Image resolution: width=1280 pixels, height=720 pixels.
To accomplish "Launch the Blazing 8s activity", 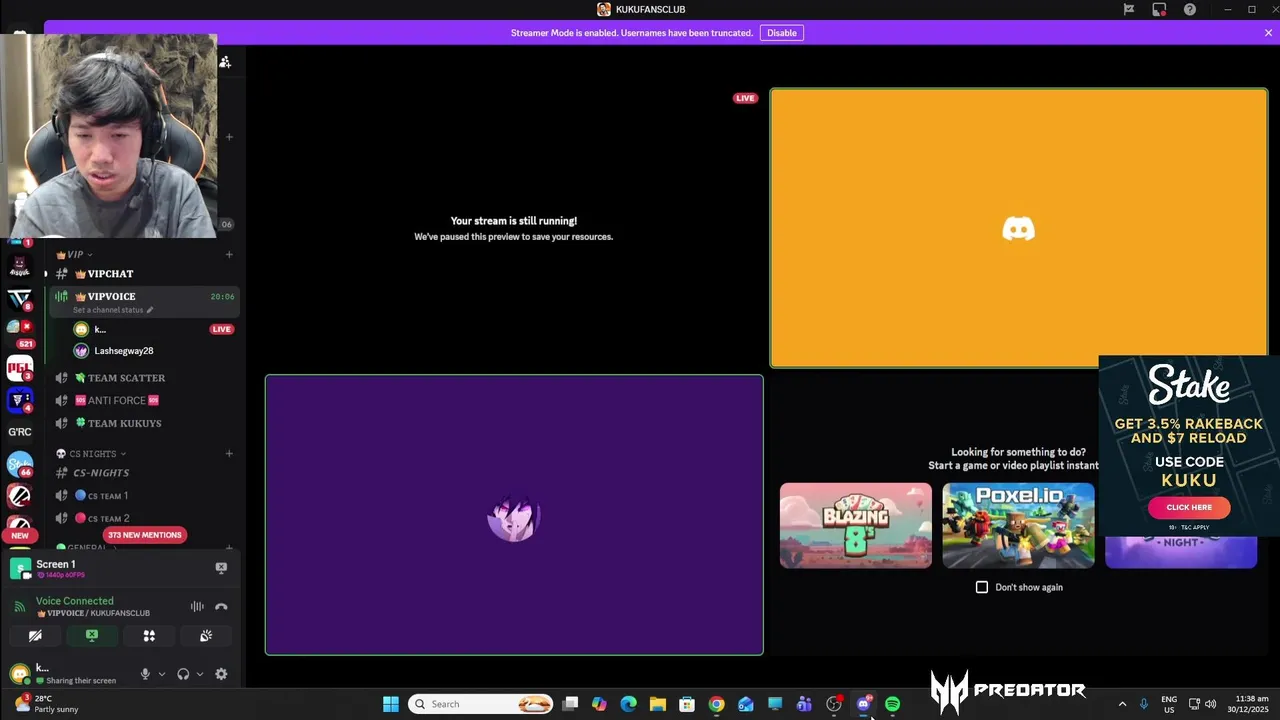I will (856, 525).
